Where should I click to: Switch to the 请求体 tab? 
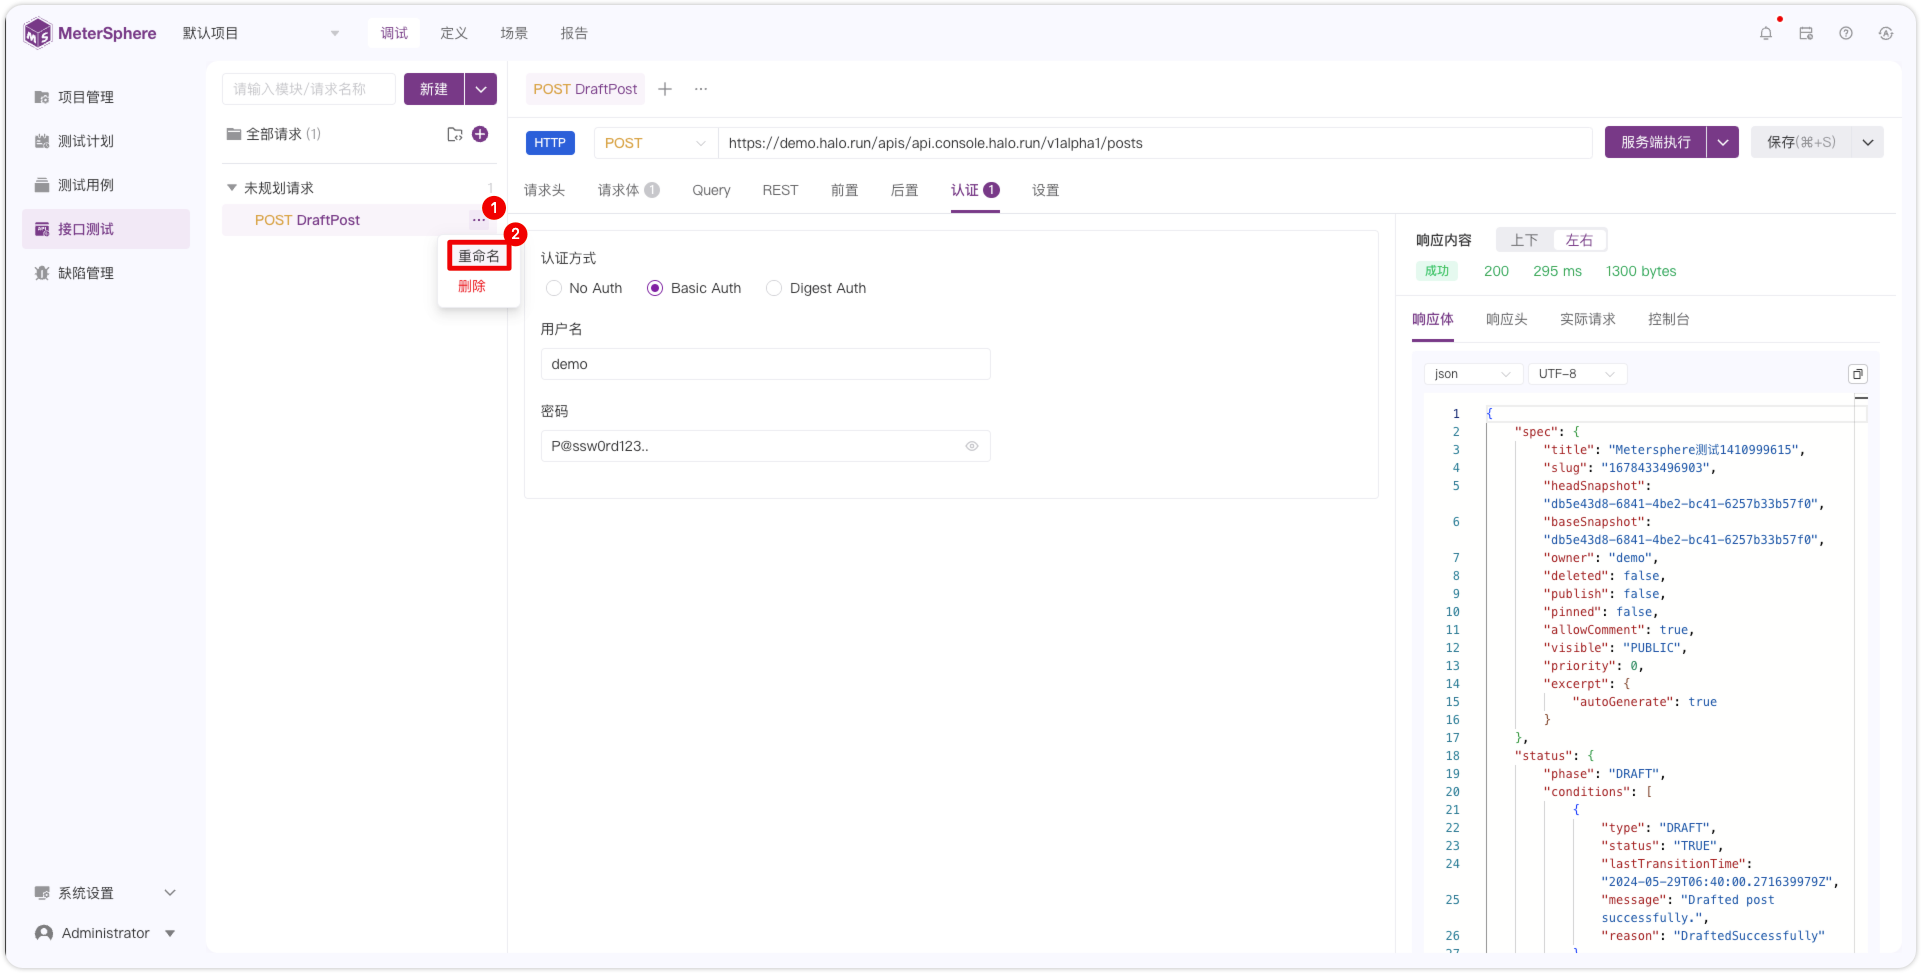tap(628, 190)
